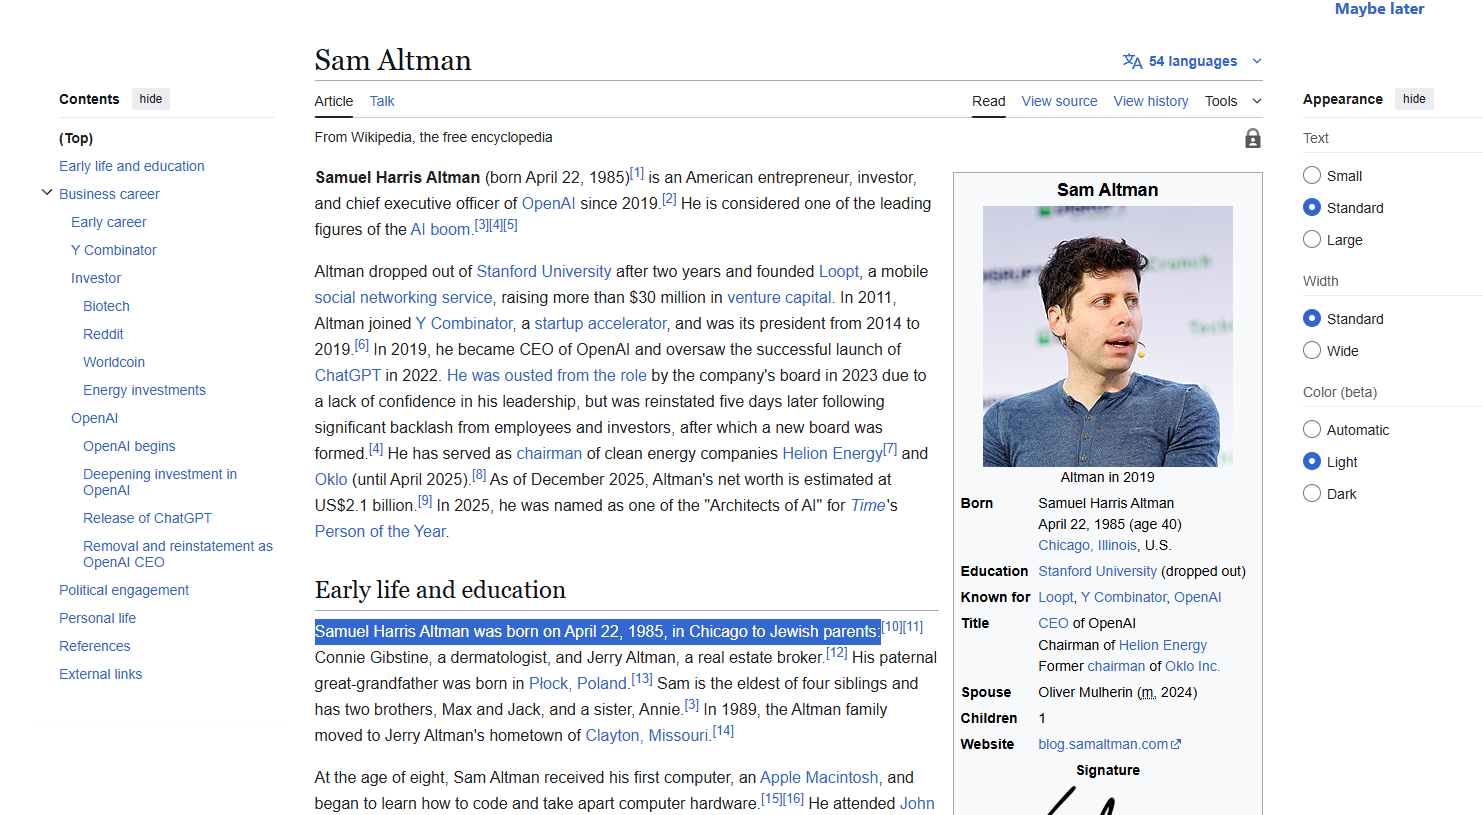The width and height of the screenshot is (1483, 815).
Task: Switch color mode to Dark
Action: tap(1312, 494)
